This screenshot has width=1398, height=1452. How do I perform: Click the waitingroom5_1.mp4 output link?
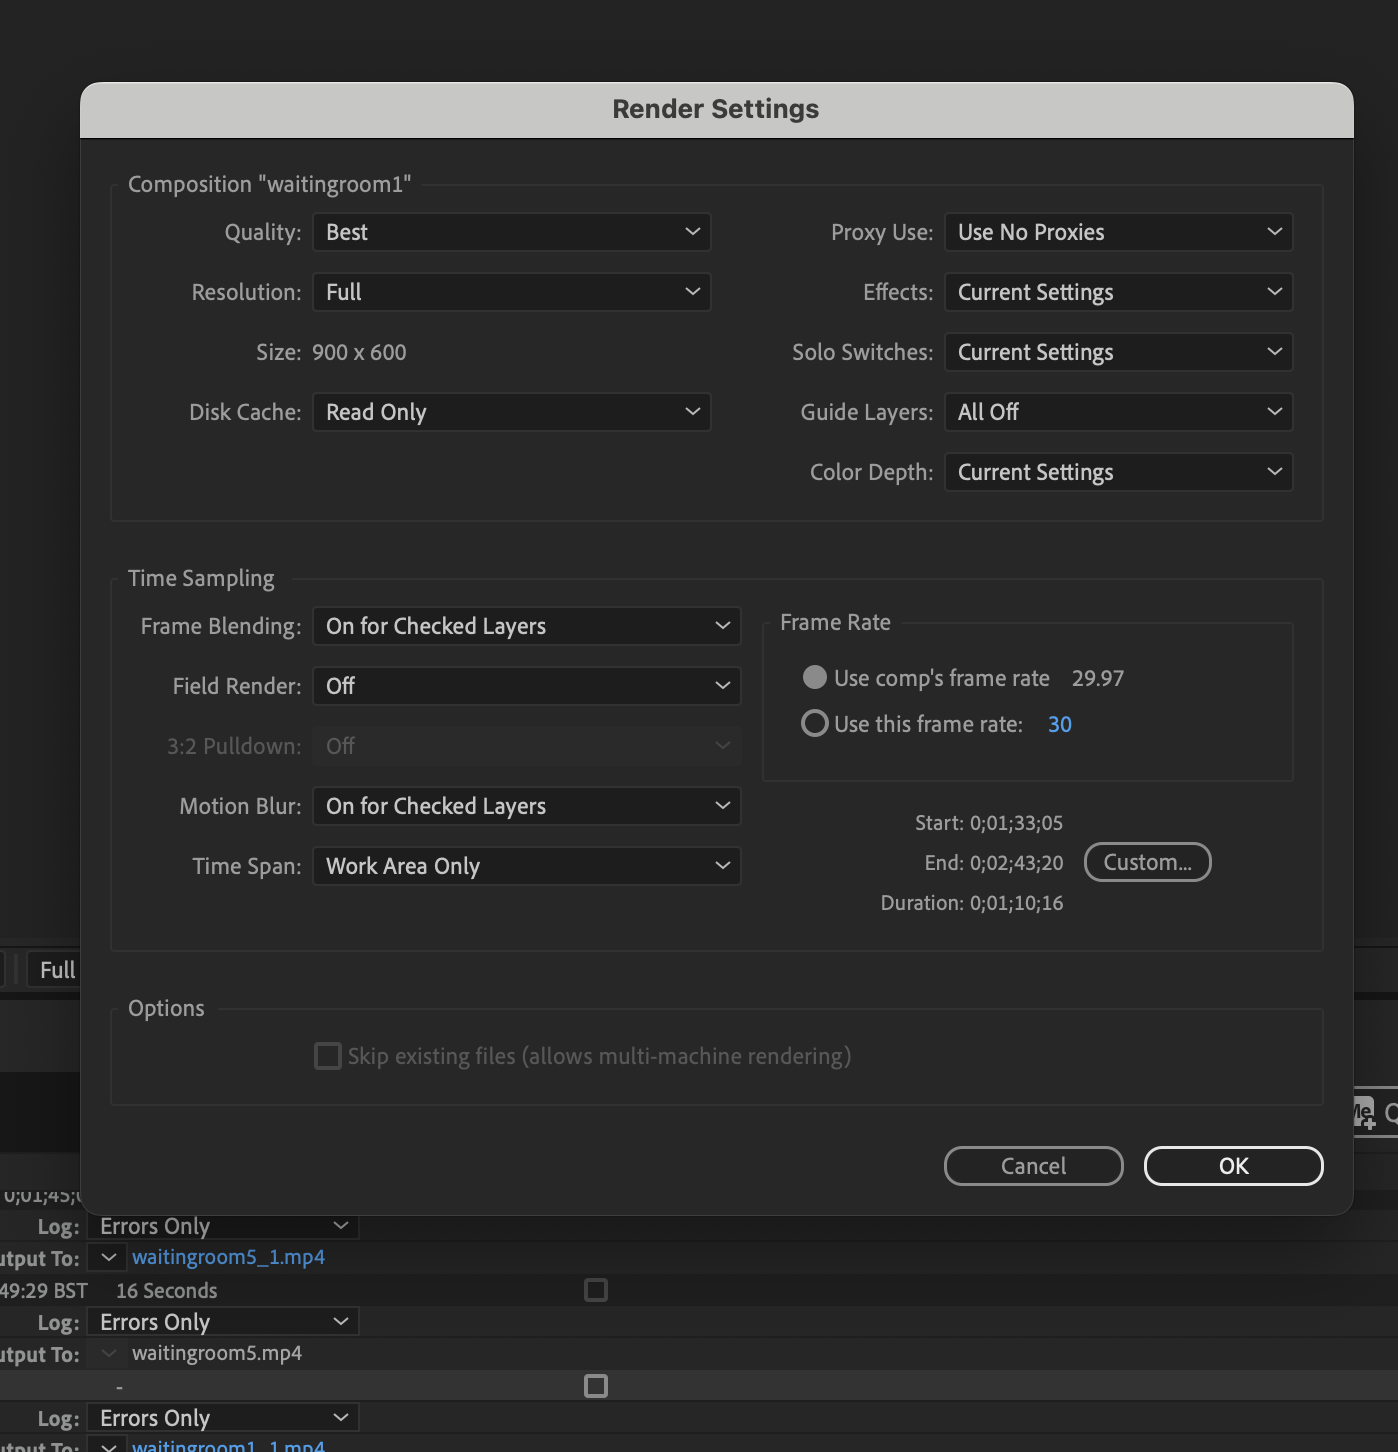tap(227, 1257)
